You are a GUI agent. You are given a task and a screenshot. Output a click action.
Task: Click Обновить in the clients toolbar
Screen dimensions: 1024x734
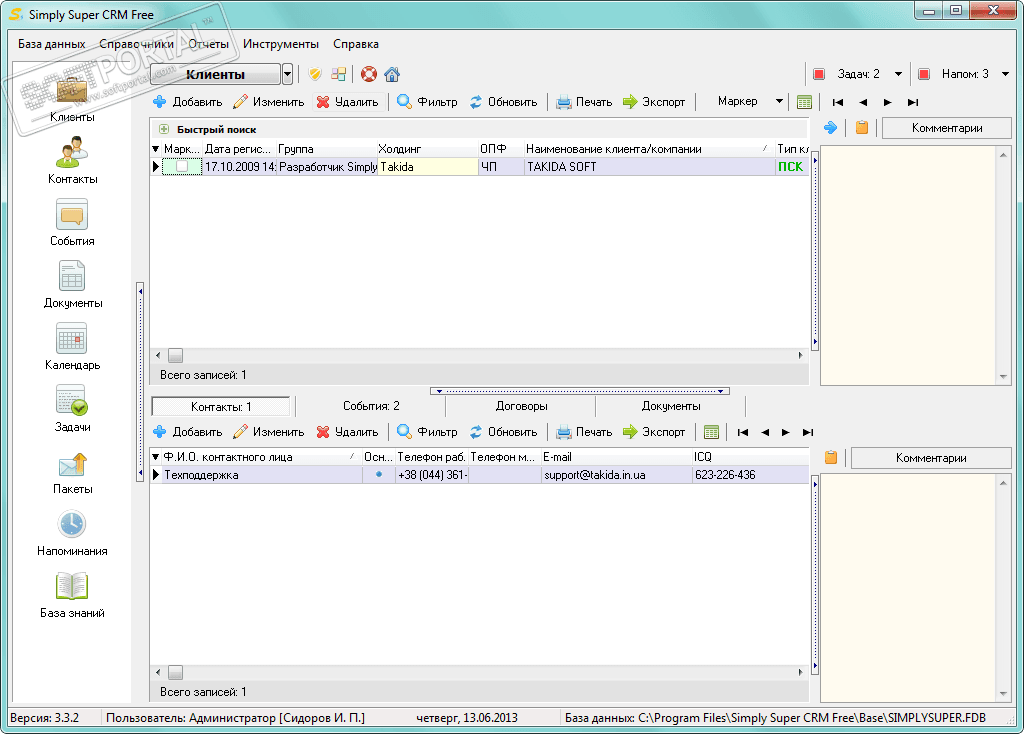503,102
